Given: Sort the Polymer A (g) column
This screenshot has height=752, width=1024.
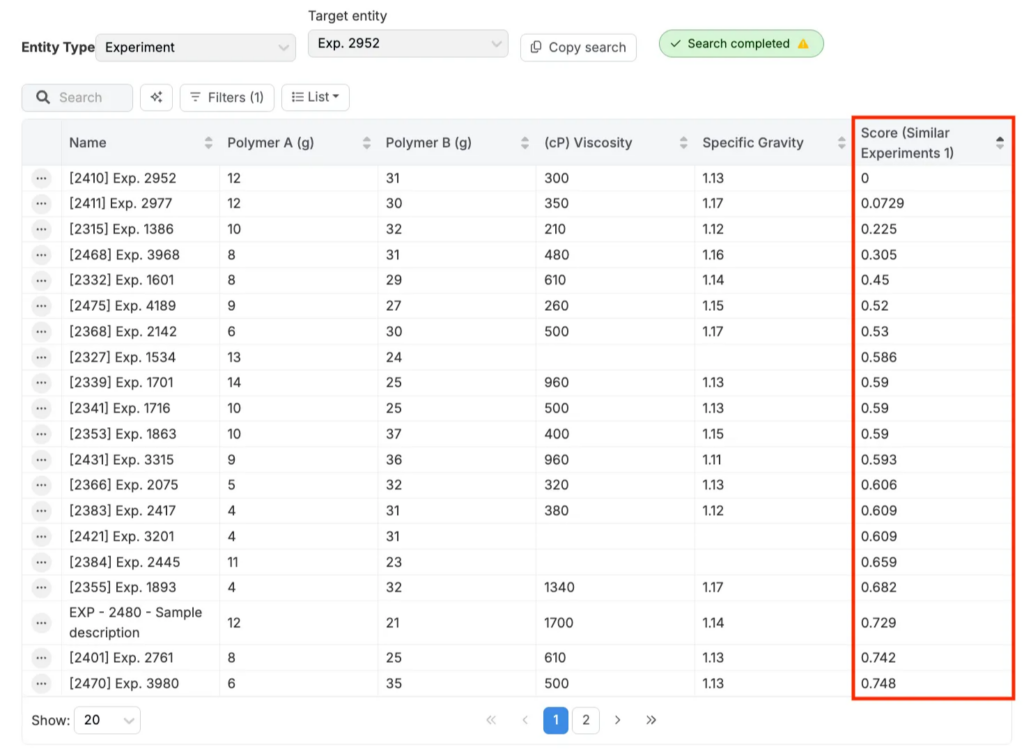Looking at the screenshot, I should (367, 143).
